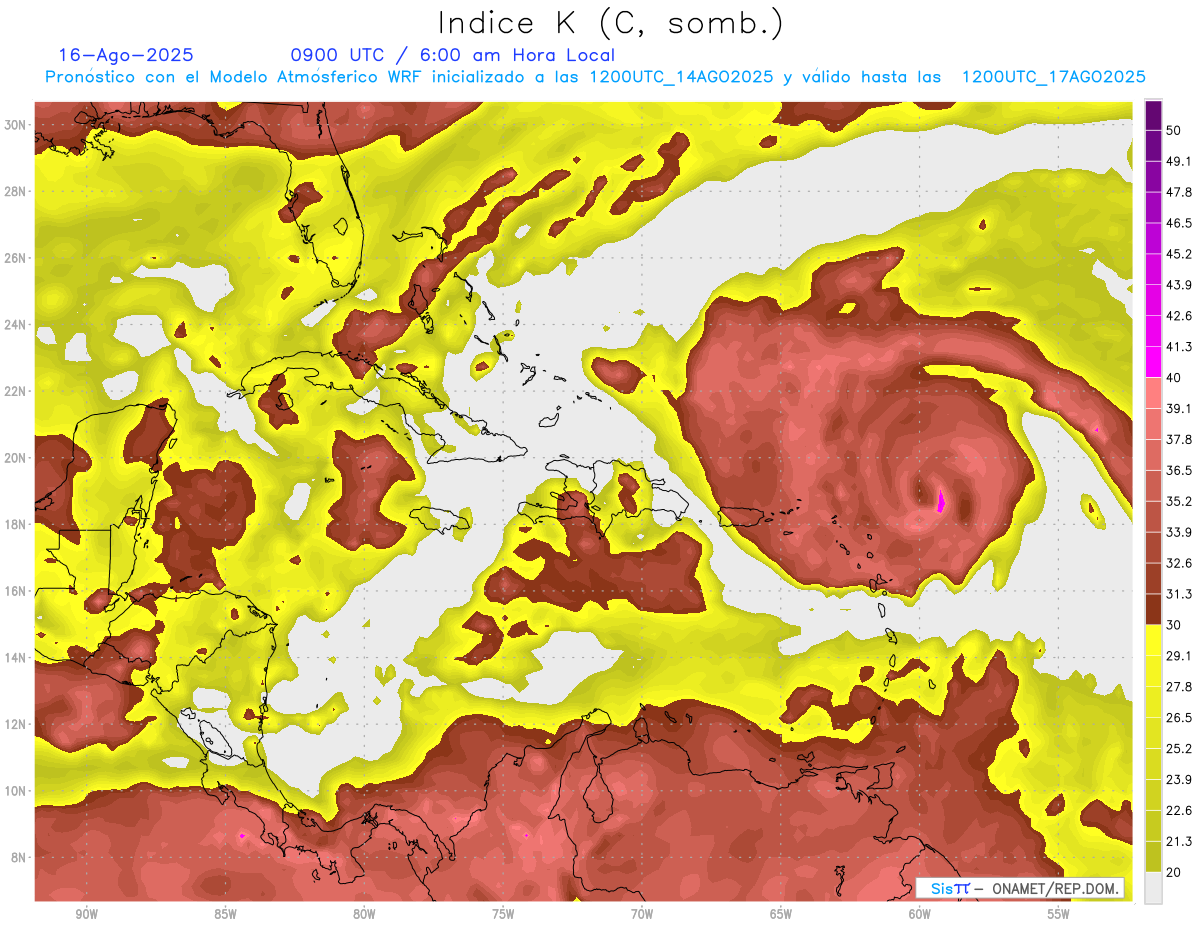Screen dimensions: 1200x927
Task: Click the colorbar value 42.6
Action: pyautogui.click(x=1179, y=316)
